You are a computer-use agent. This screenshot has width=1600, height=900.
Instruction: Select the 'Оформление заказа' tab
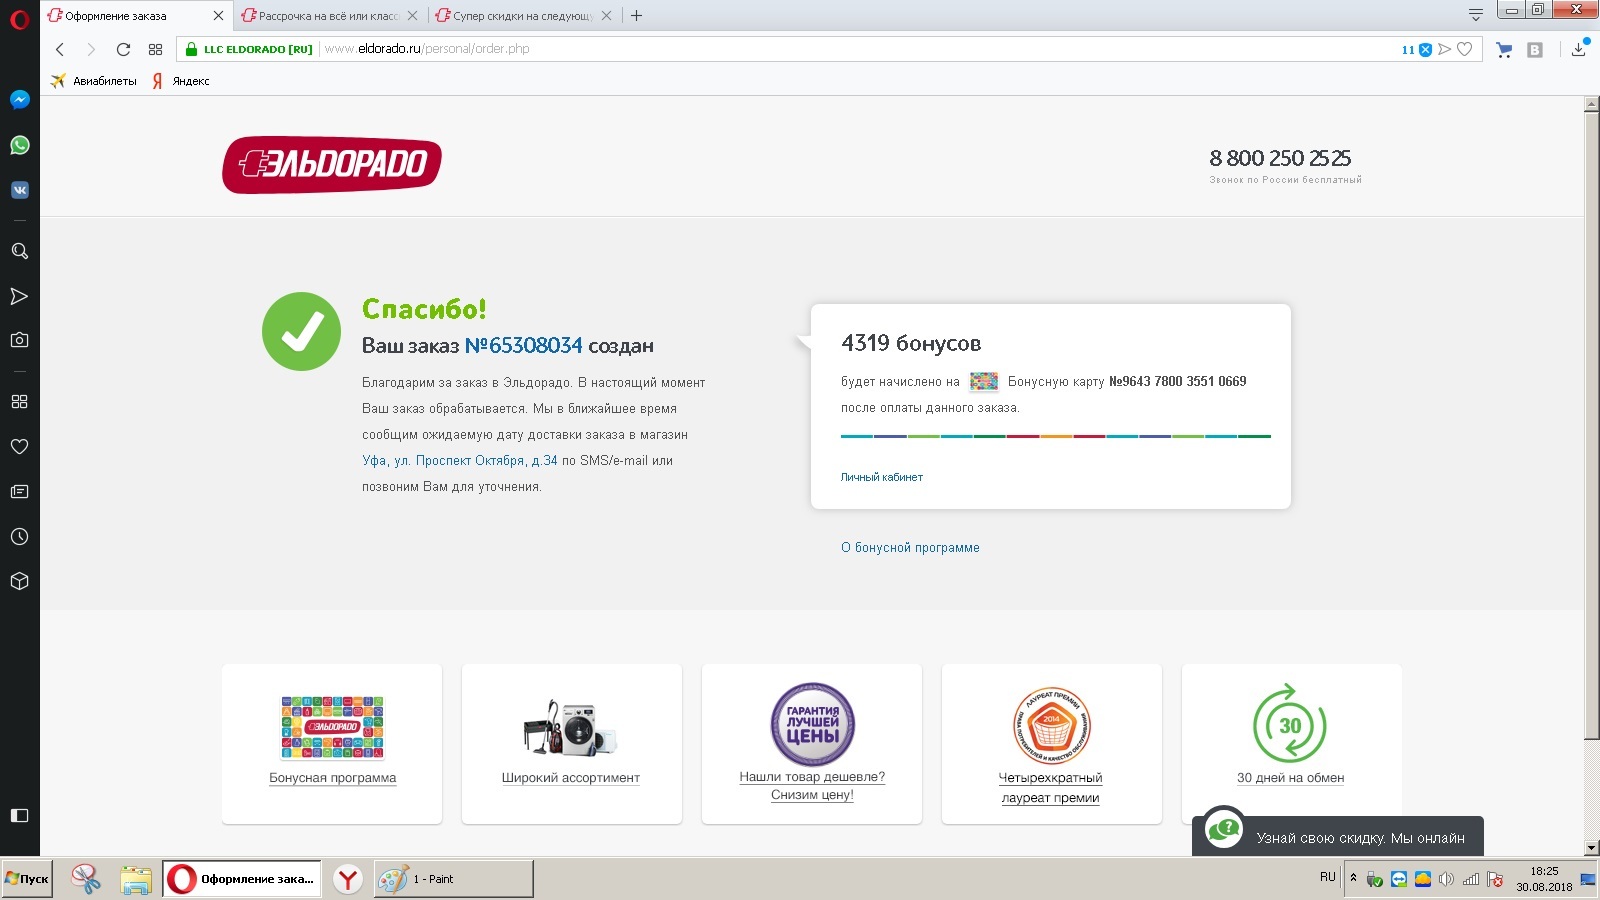pyautogui.click(x=135, y=16)
